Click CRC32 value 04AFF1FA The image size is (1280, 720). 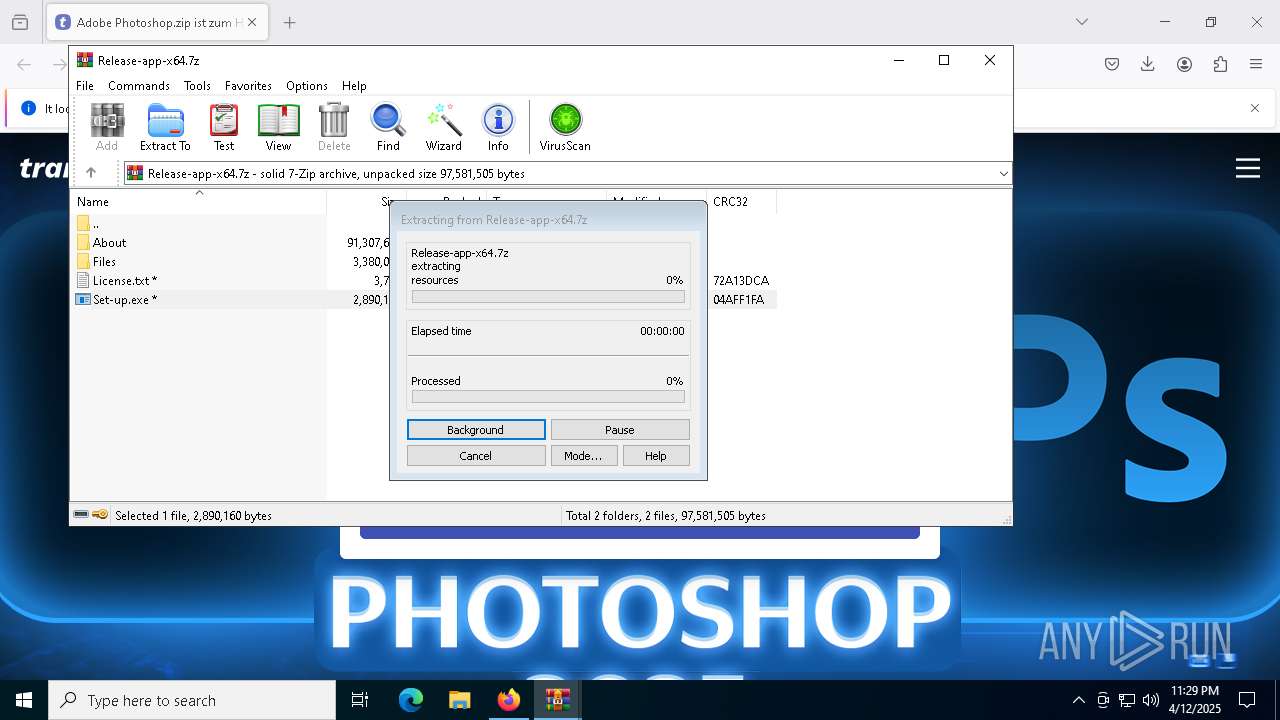point(739,300)
